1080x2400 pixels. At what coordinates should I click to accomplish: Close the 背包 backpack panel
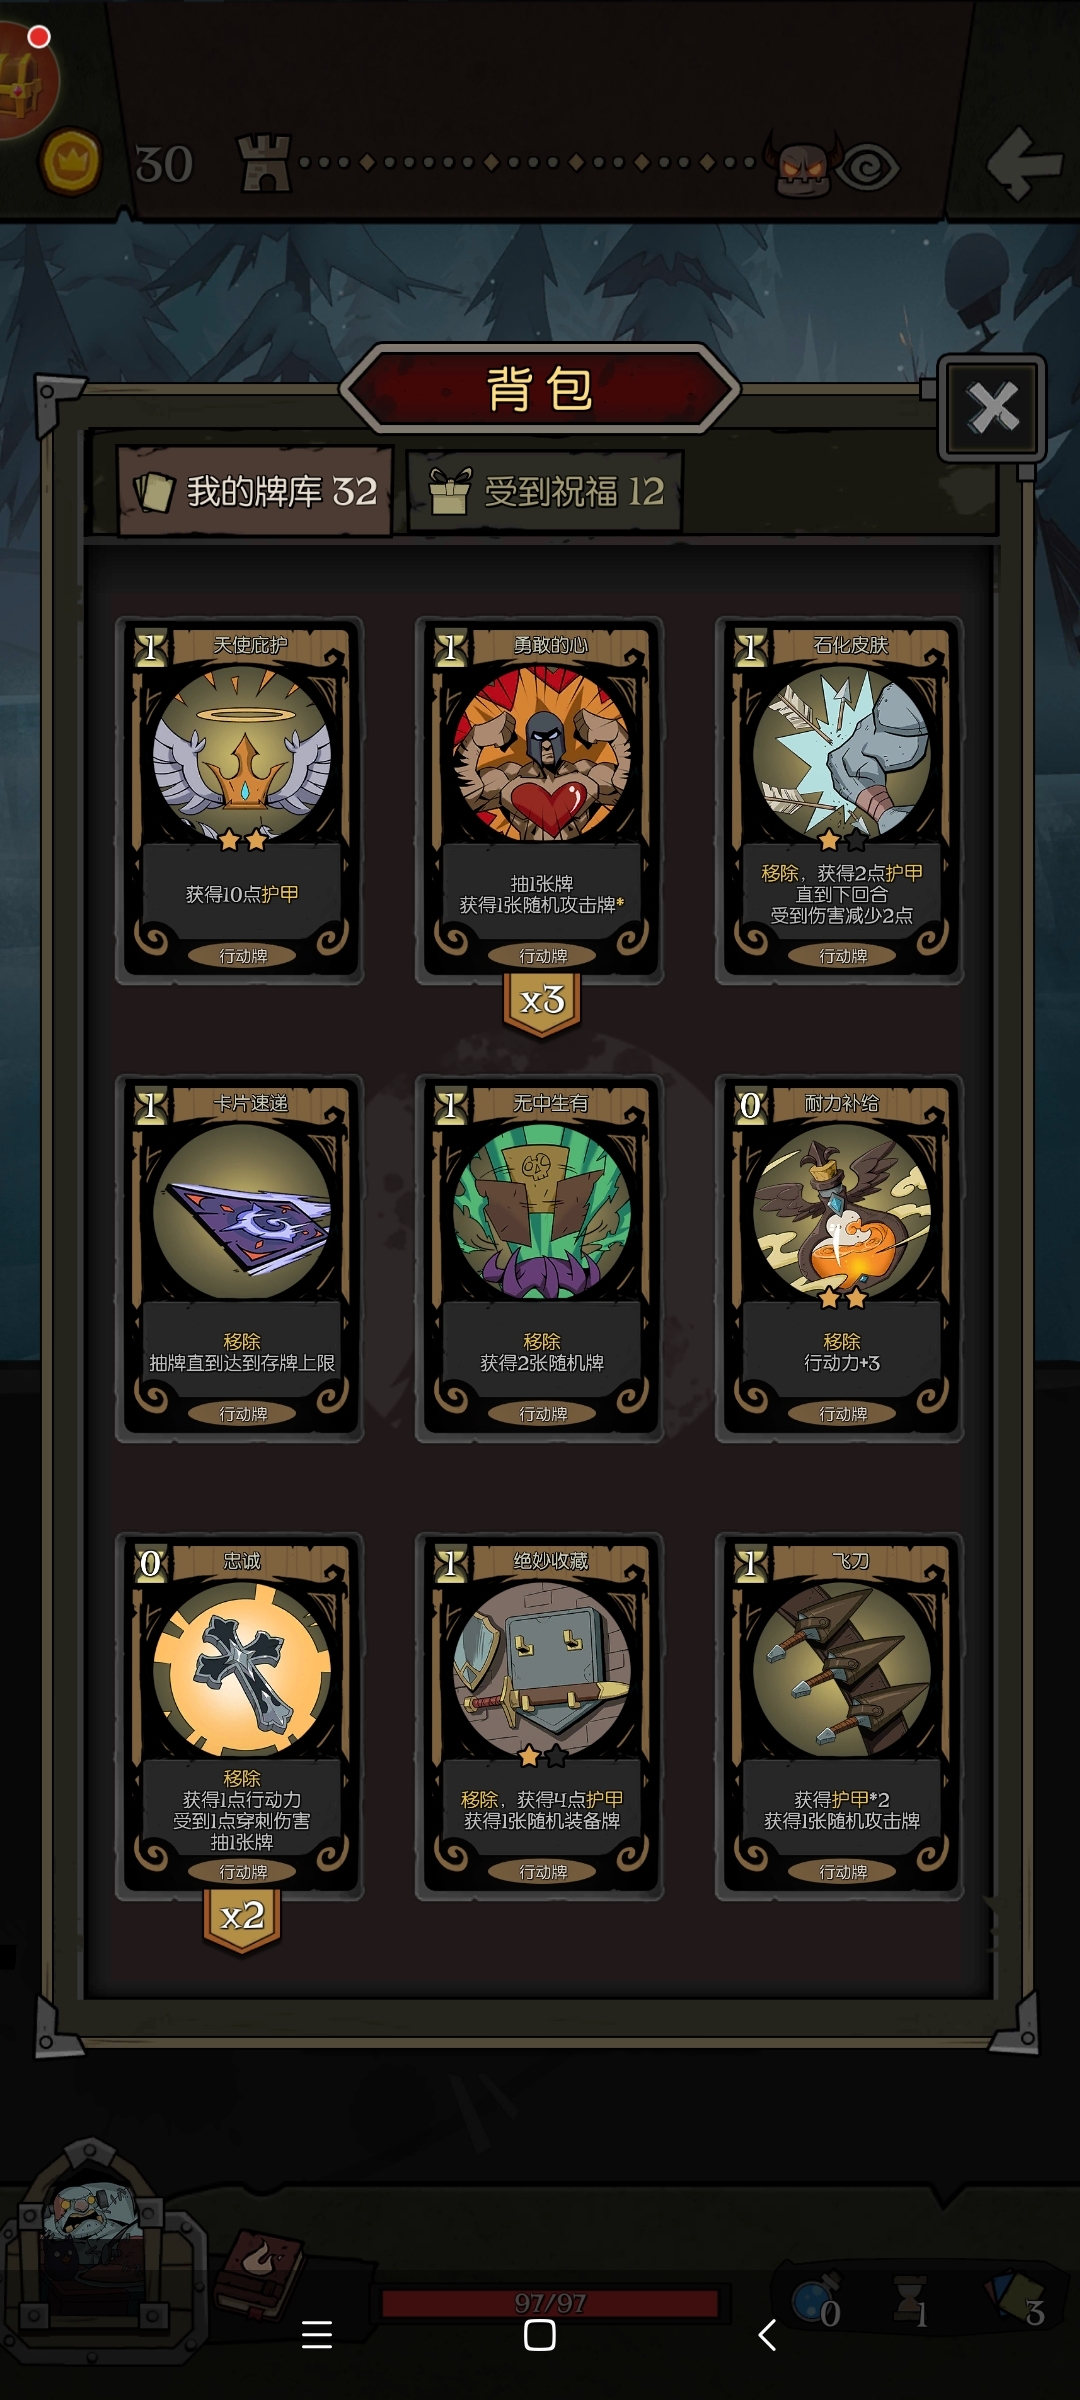pos(992,407)
